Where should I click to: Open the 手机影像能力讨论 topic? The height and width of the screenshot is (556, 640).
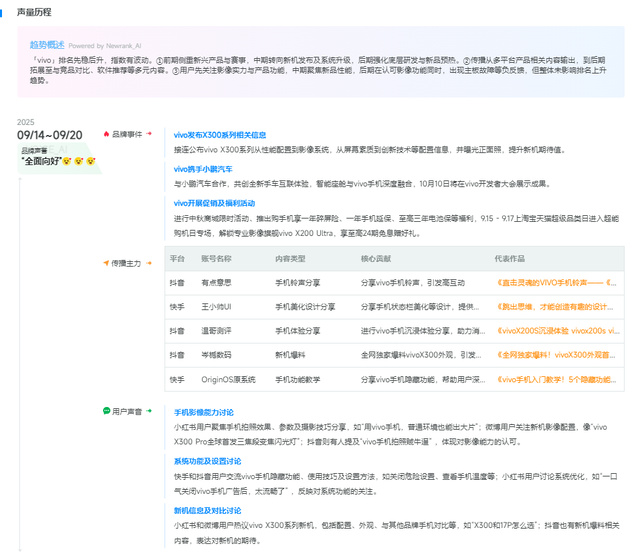pos(204,412)
